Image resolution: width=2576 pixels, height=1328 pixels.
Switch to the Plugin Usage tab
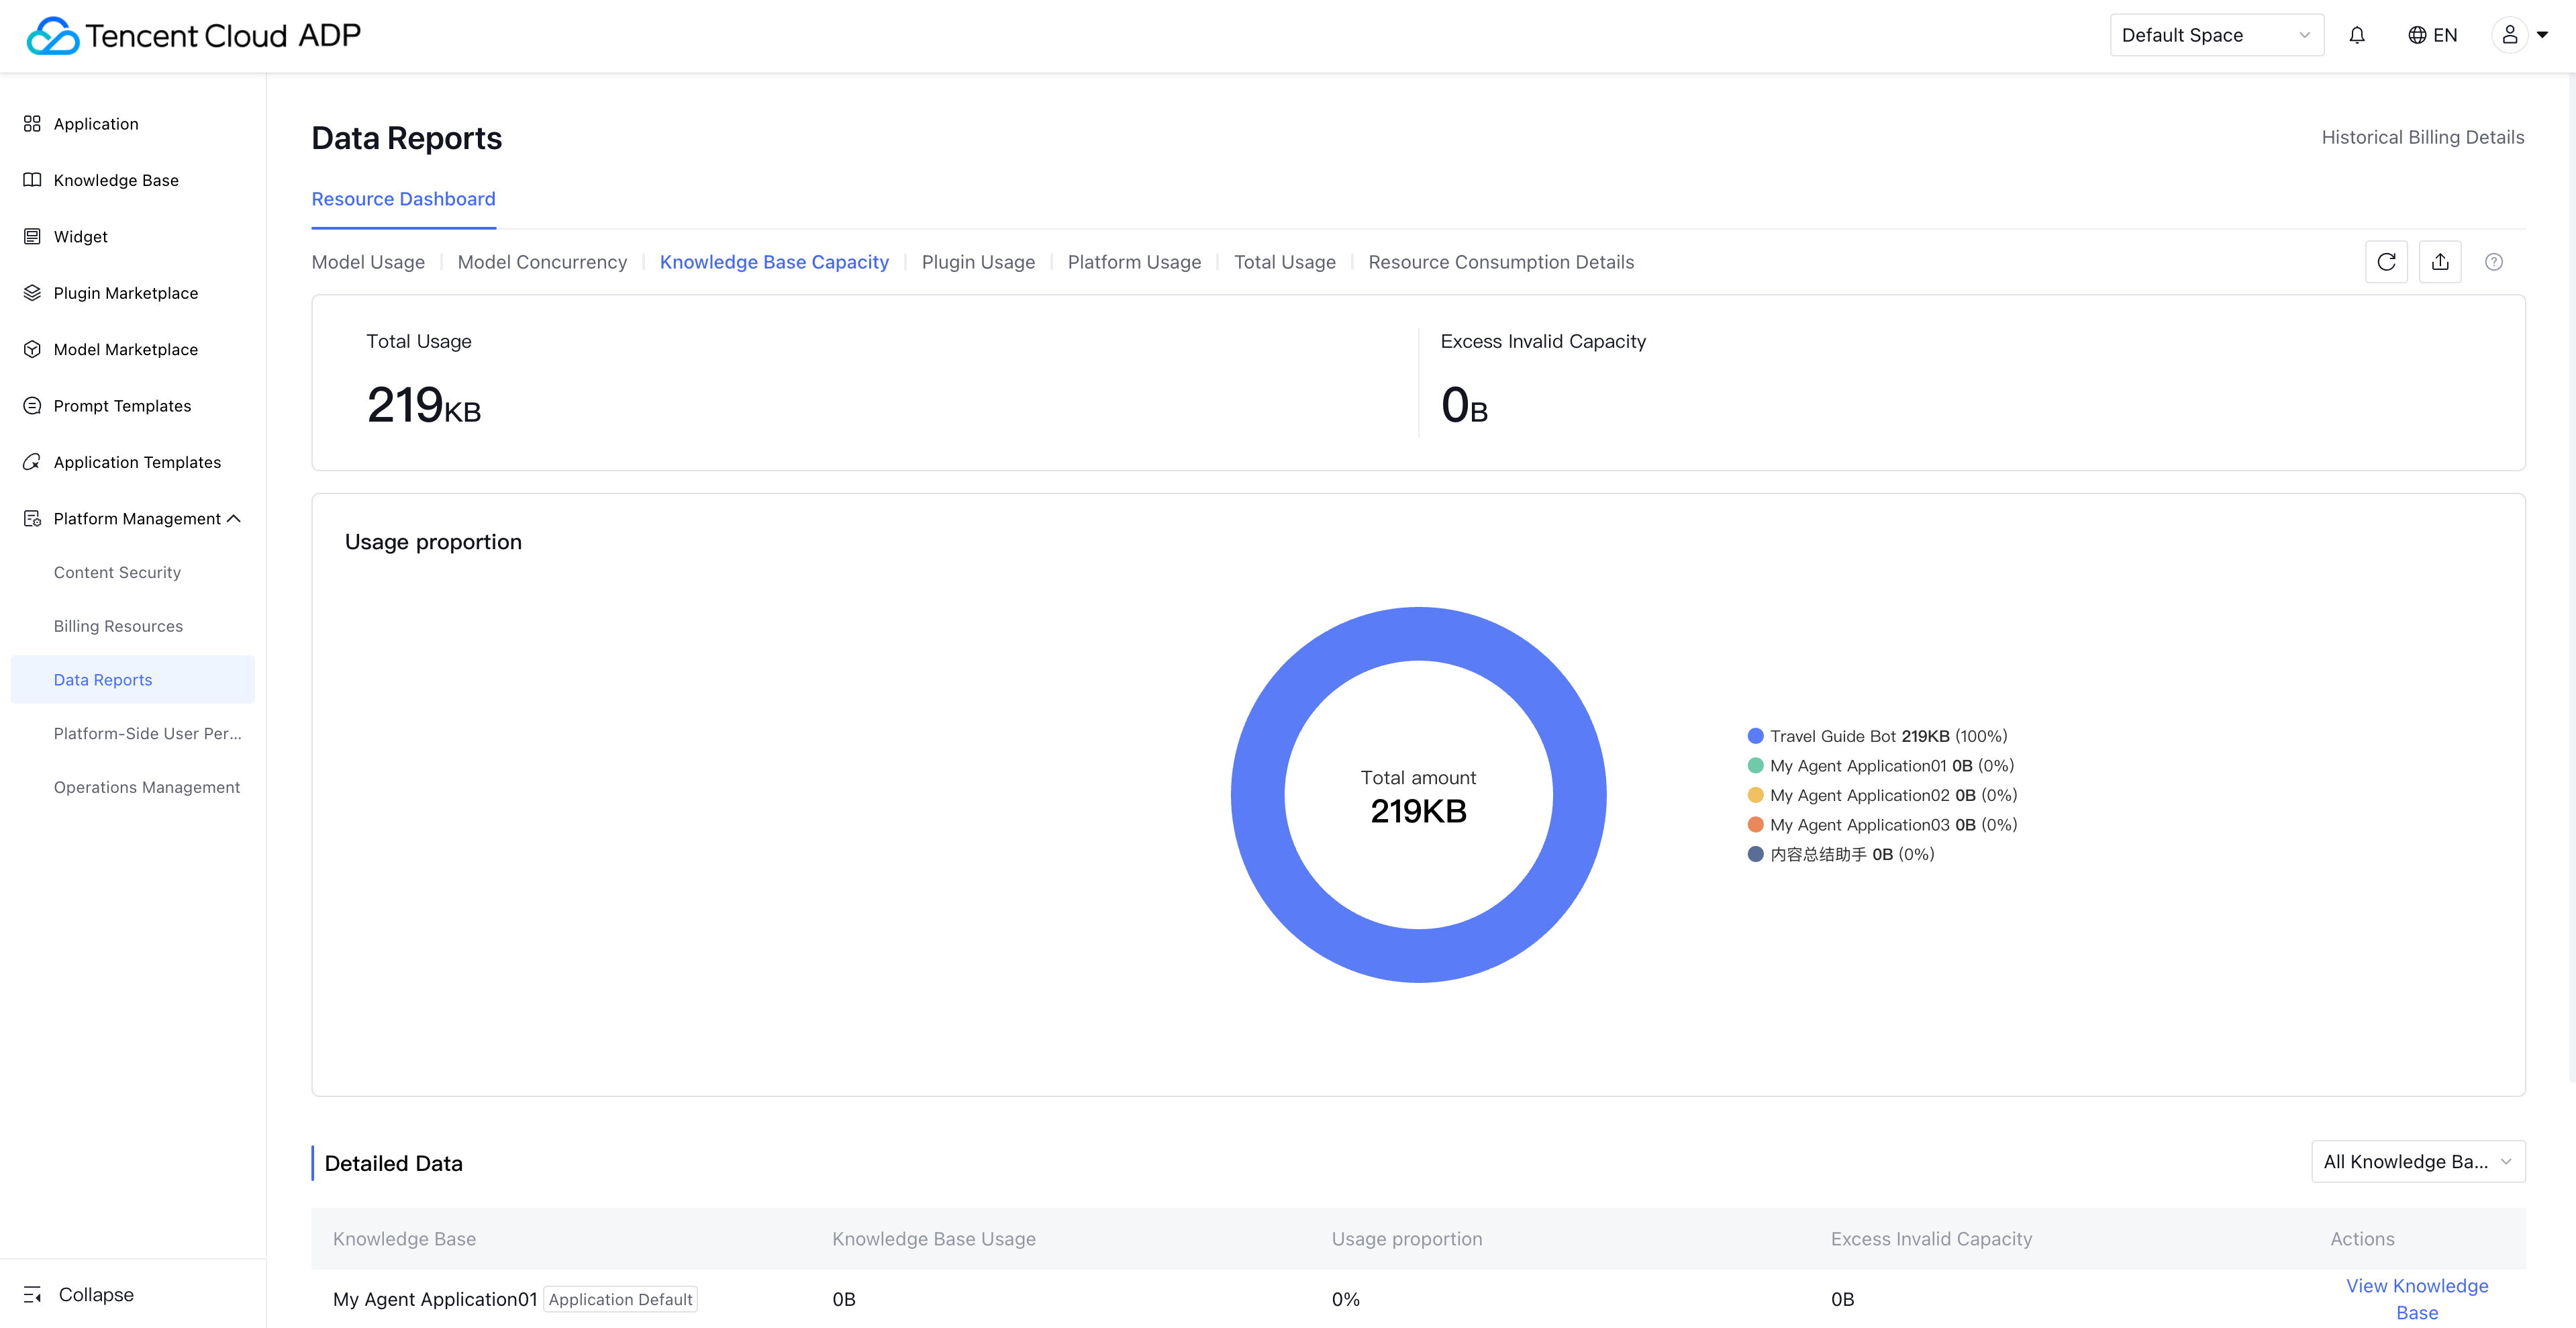(977, 262)
